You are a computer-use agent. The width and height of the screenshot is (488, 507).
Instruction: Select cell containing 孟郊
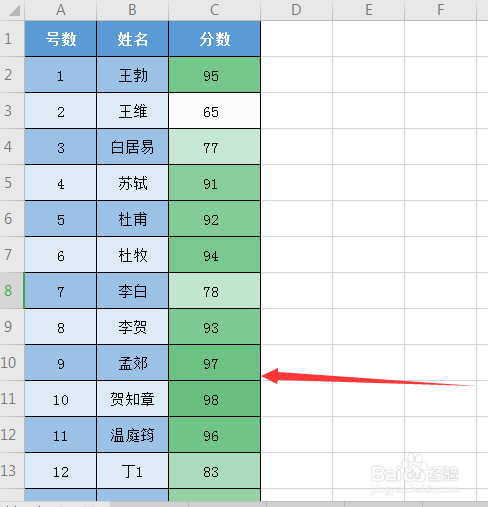133,363
